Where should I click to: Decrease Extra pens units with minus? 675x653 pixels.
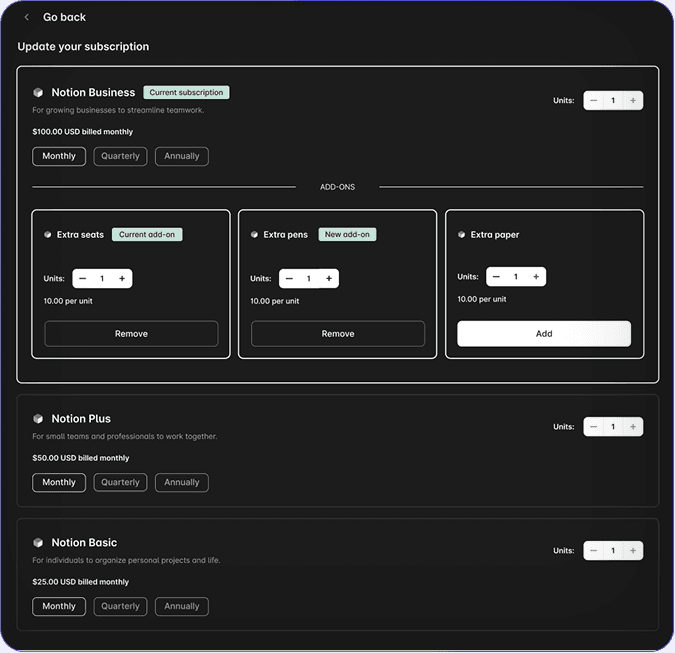pos(289,279)
